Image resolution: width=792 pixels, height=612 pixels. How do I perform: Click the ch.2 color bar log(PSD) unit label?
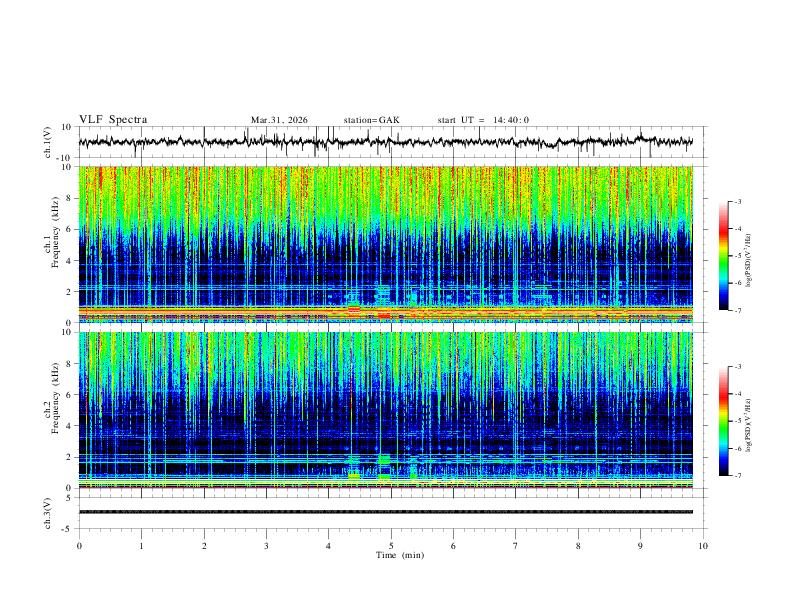[749, 425]
